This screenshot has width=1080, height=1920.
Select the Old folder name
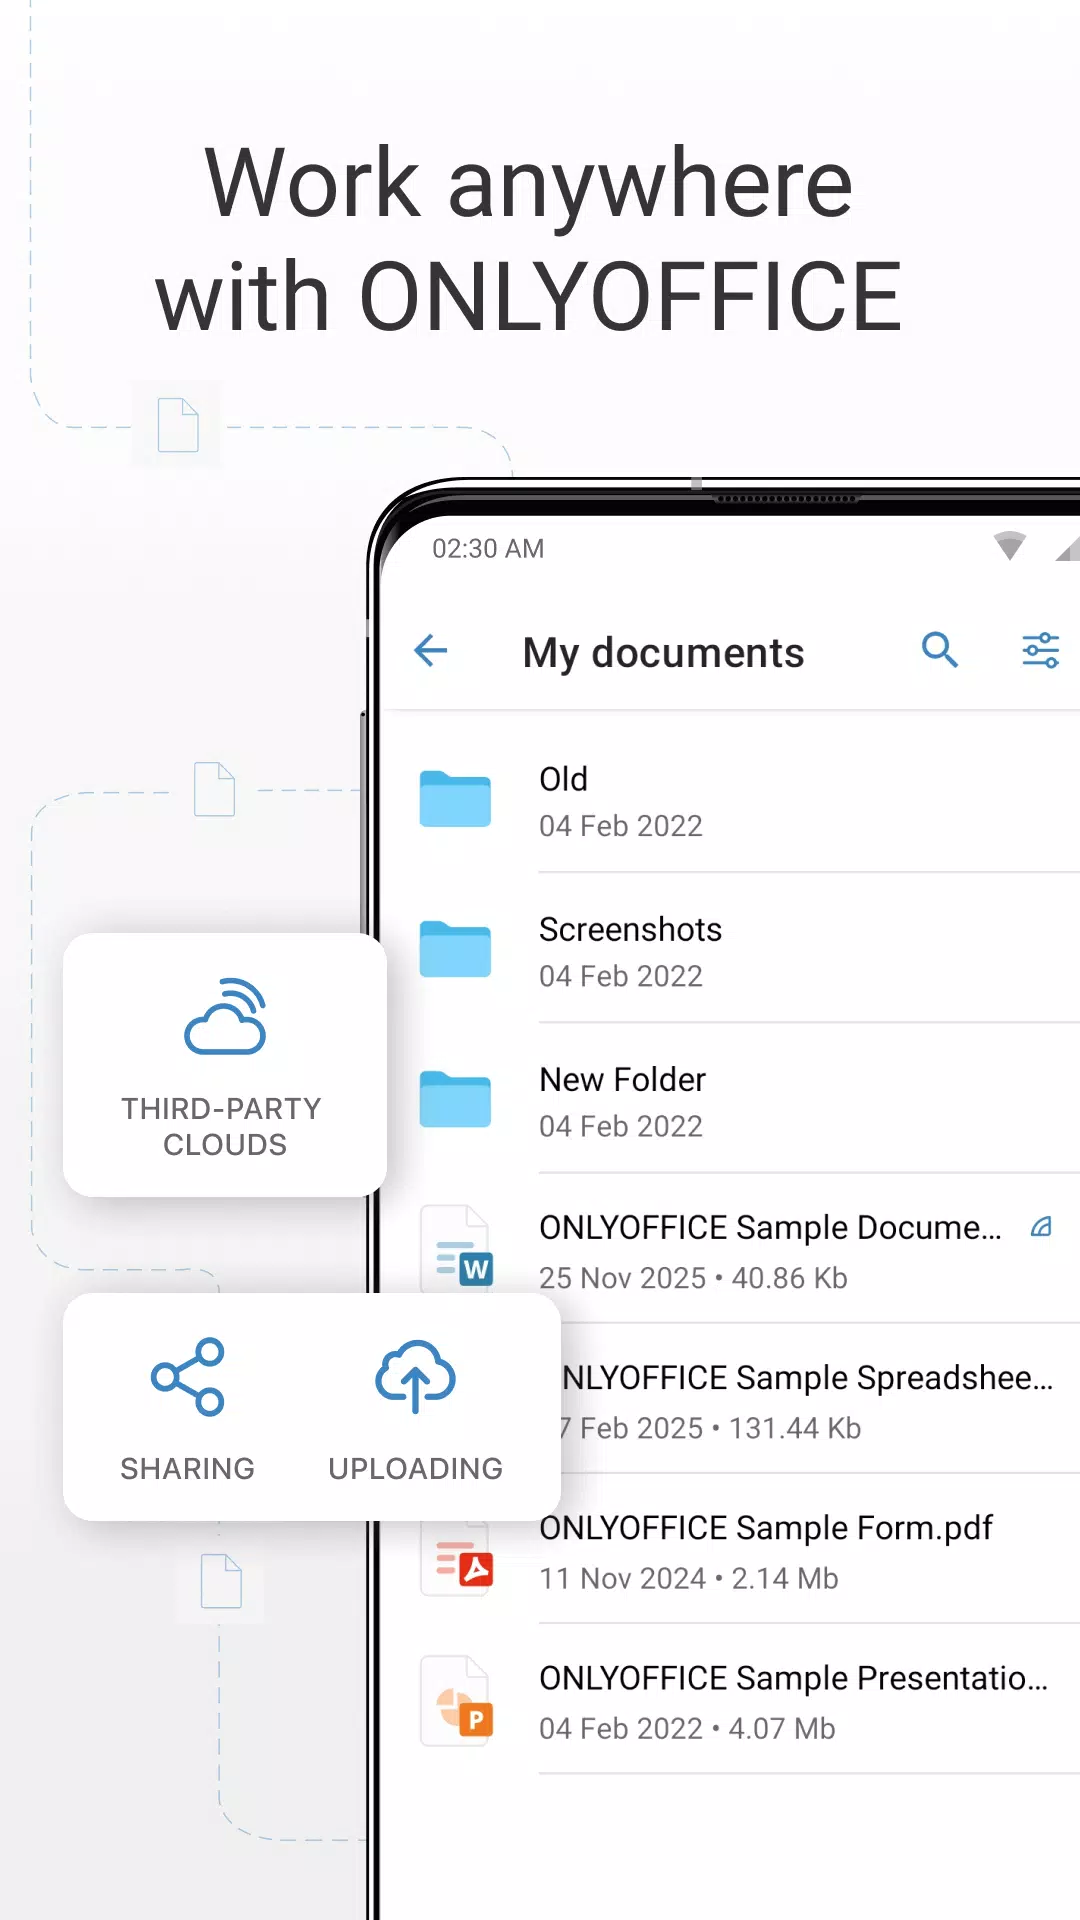[563, 779]
